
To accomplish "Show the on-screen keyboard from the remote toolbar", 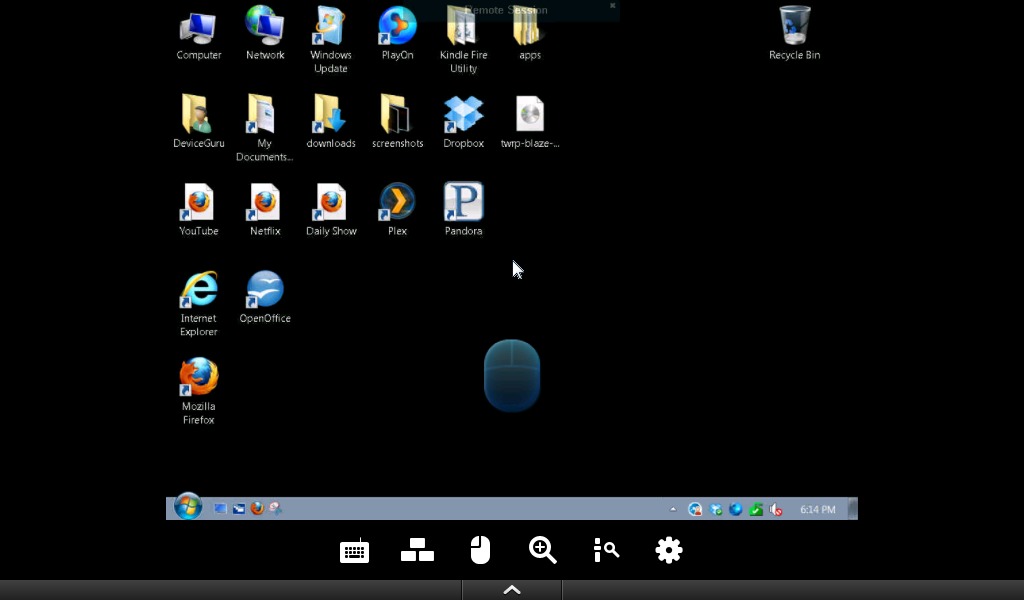I will [355, 550].
